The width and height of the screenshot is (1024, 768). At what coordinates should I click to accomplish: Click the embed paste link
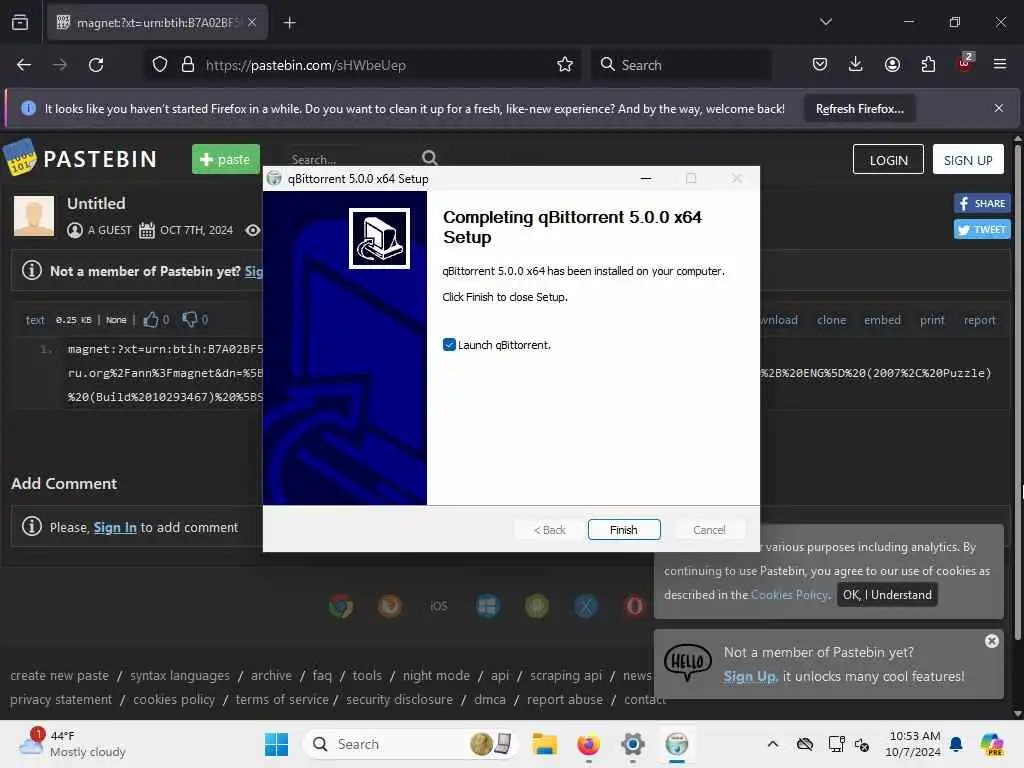click(882, 320)
